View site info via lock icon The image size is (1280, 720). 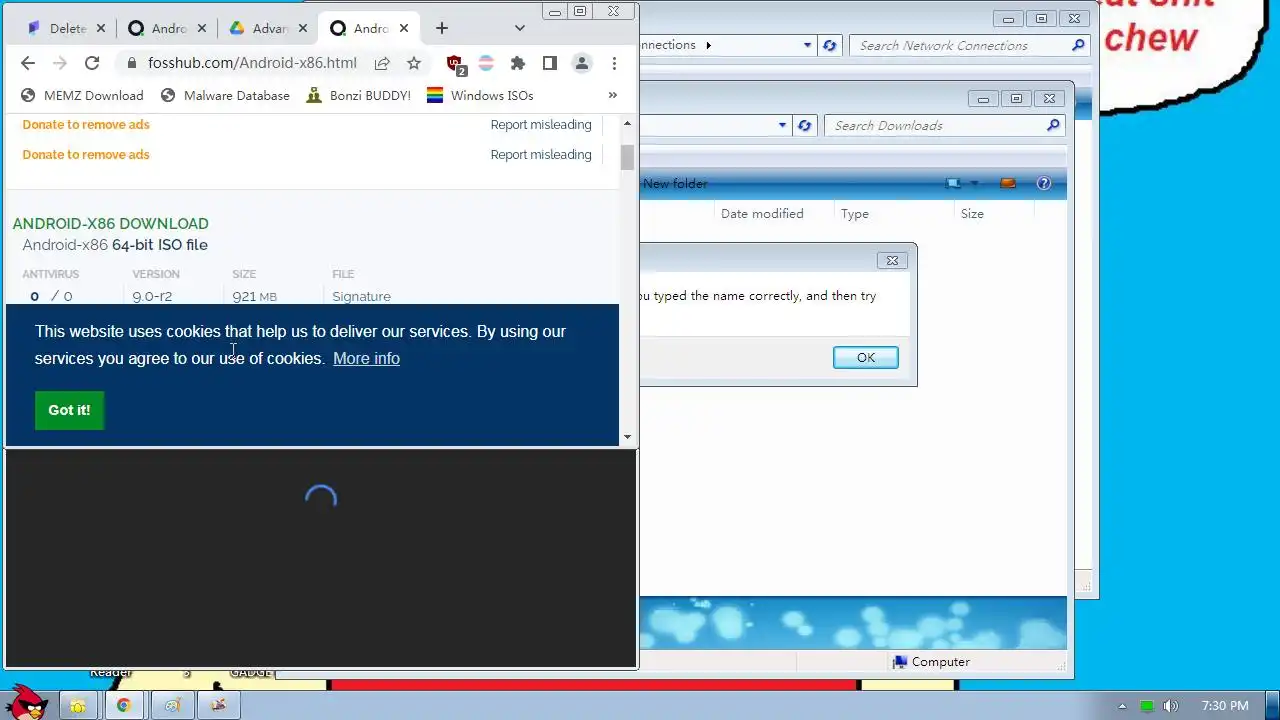pos(130,63)
